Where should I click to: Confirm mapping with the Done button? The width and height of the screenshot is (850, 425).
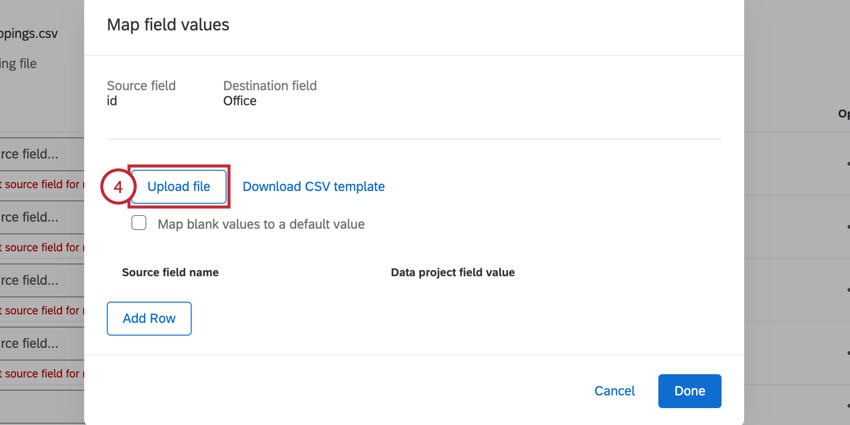coord(689,391)
